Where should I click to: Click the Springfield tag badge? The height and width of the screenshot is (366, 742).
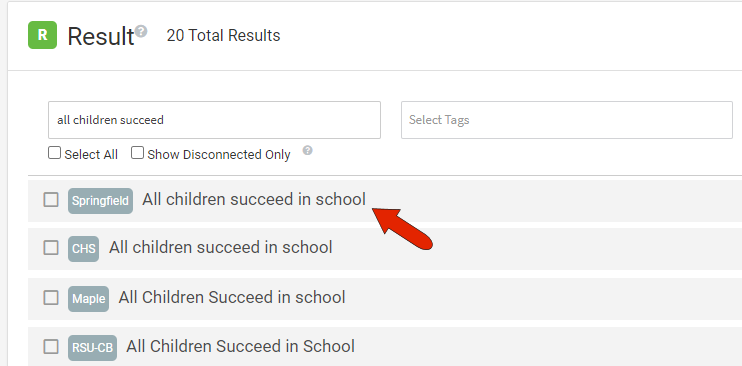point(100,201)
